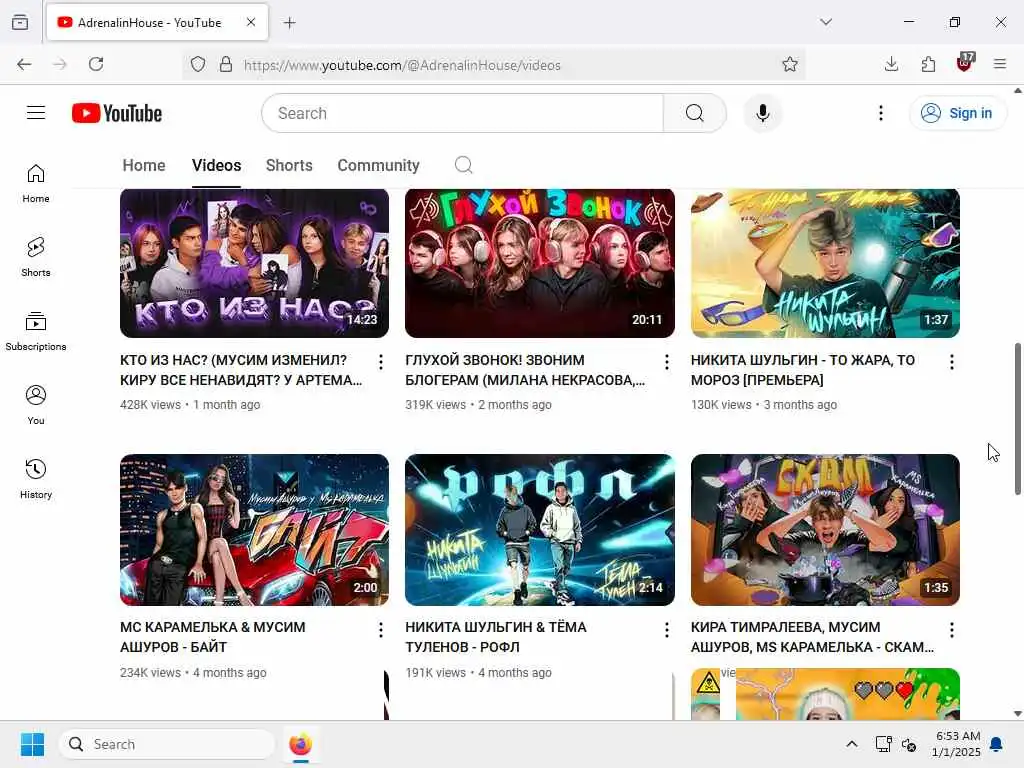Click the browser forward arrow
1024x768 pixels.
click(60, 64)
